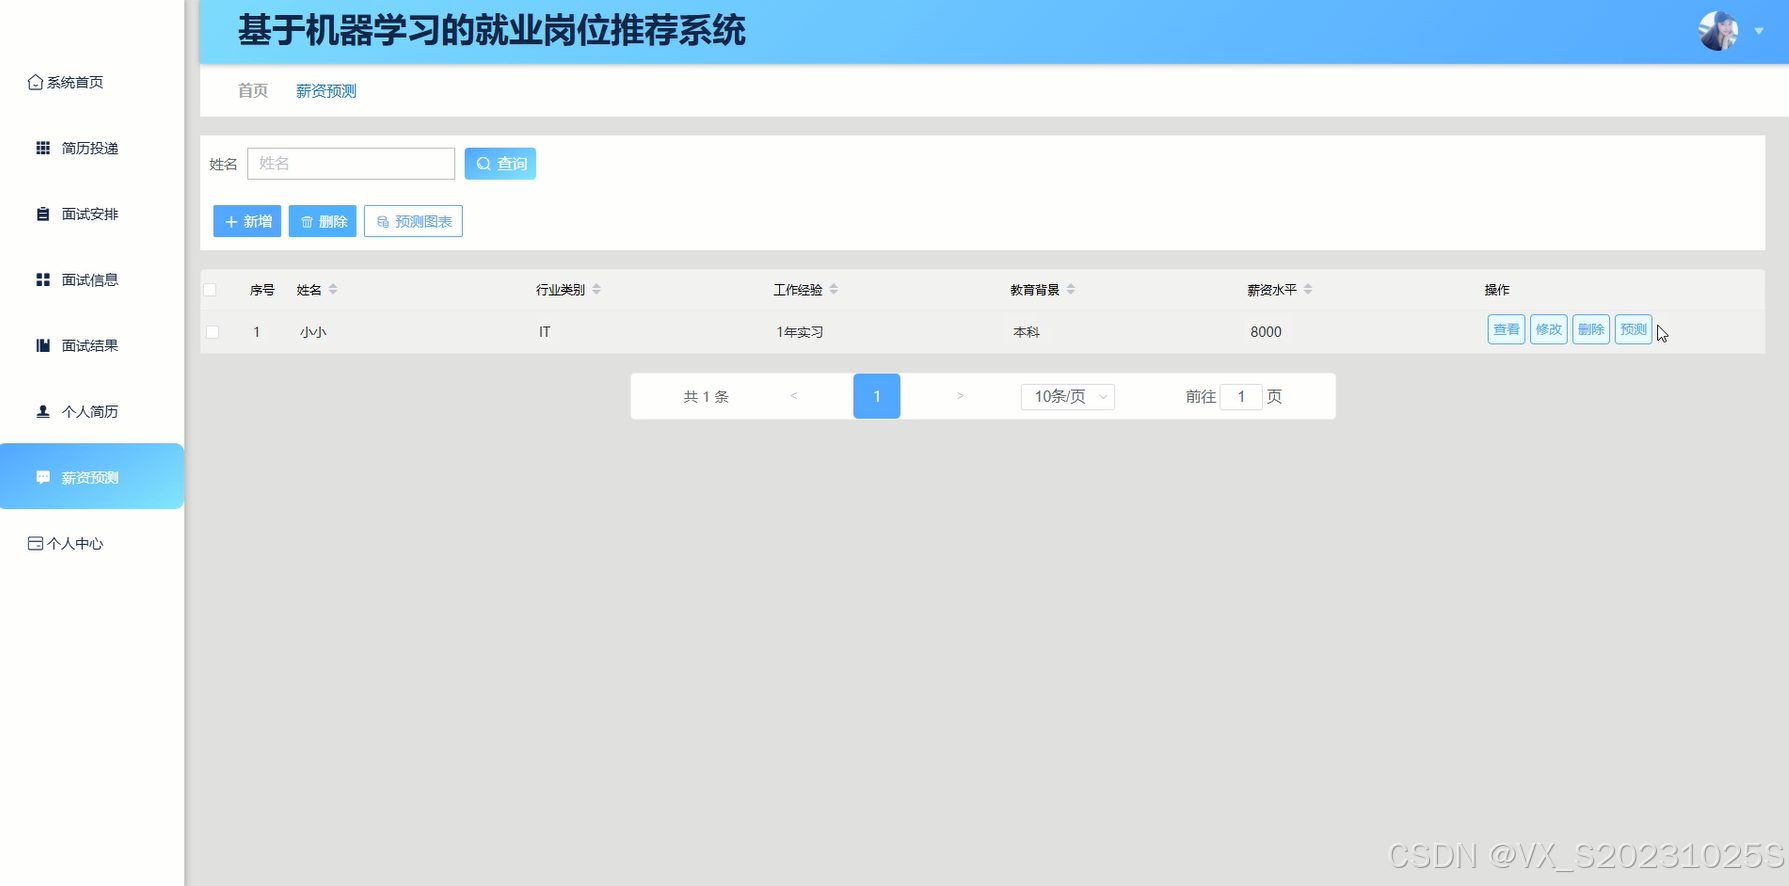This screenshot has height=886, width=1789.
Task: Click the 新增 add button
Action: click(247, 221)
